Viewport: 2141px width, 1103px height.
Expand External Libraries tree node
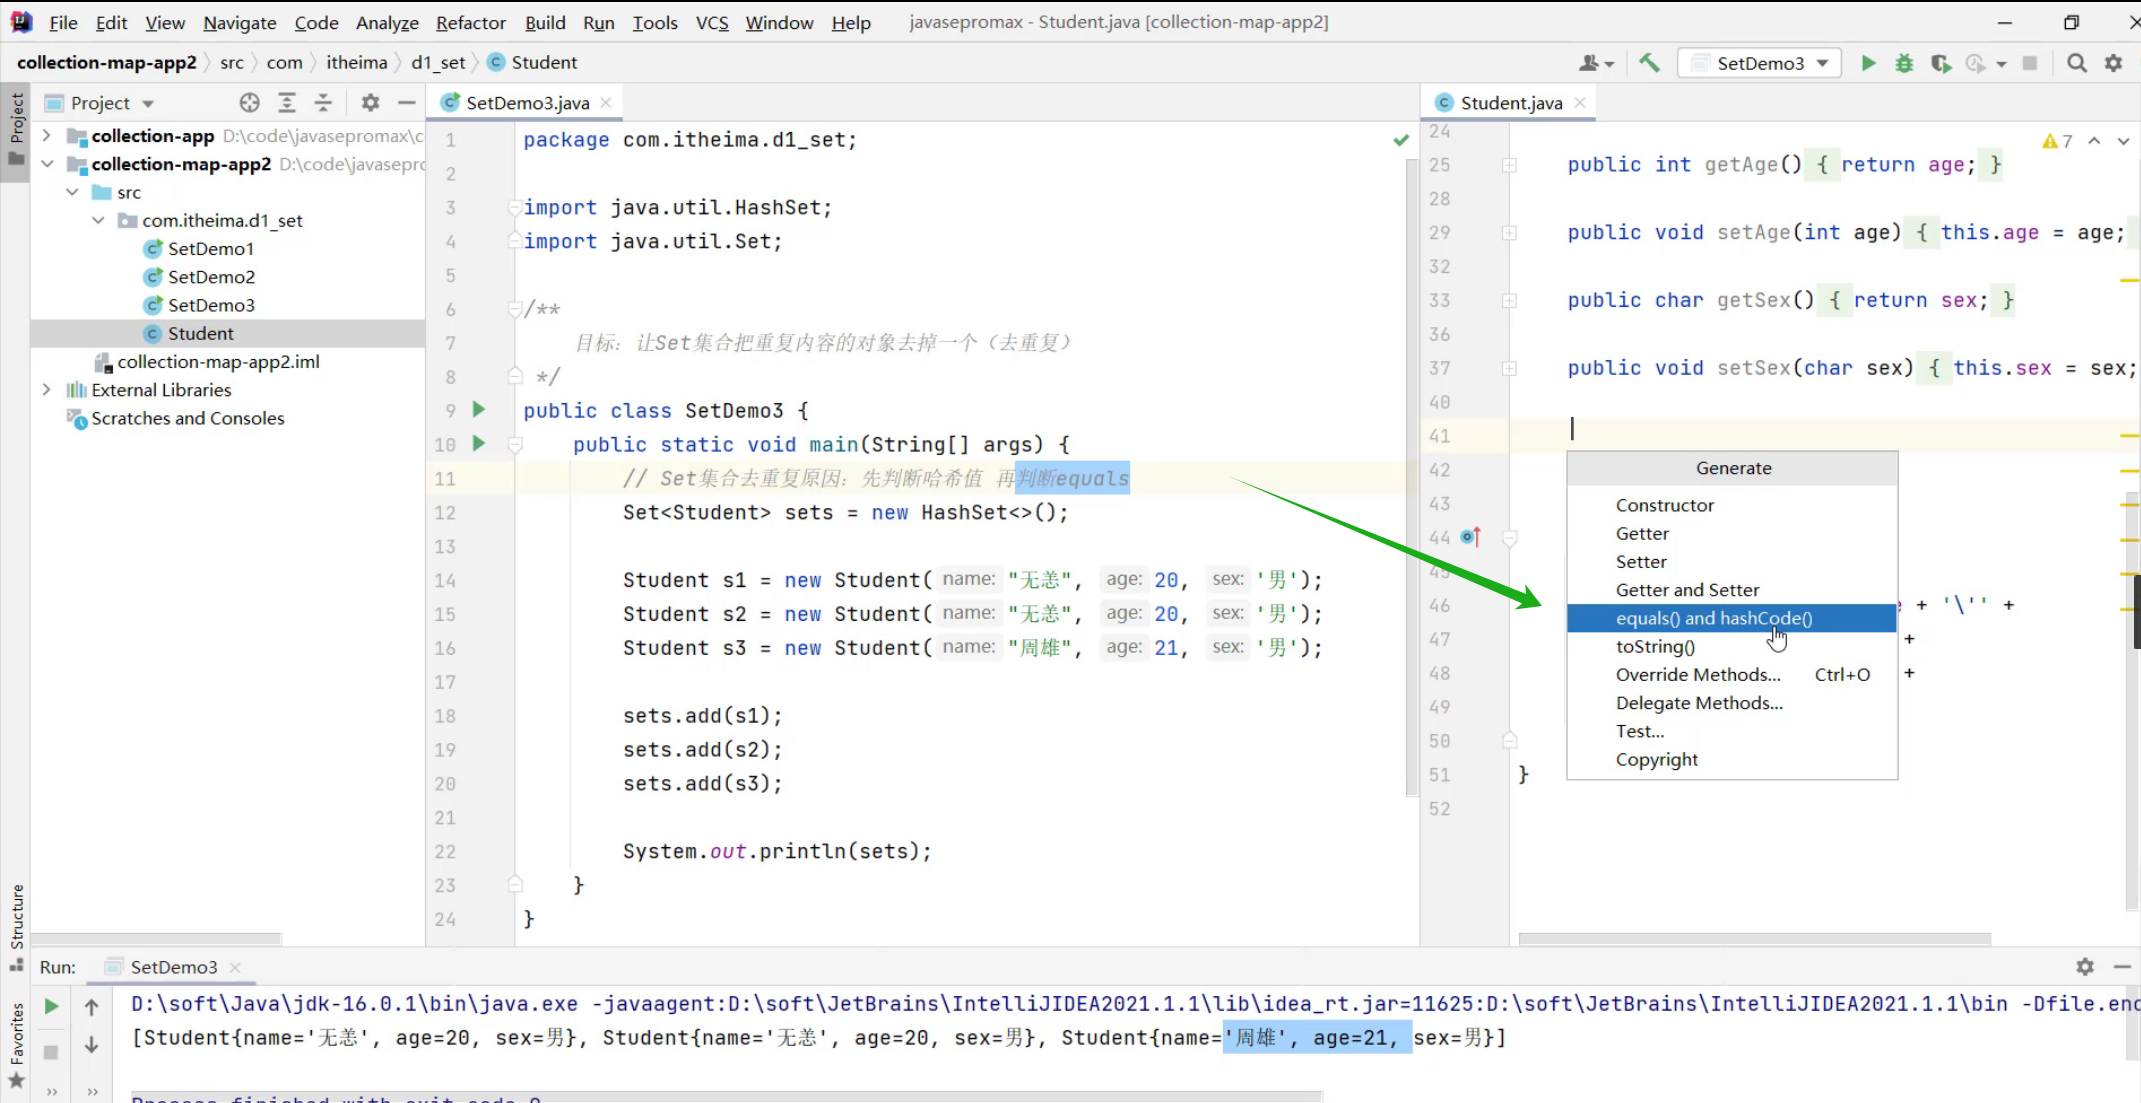46,390
